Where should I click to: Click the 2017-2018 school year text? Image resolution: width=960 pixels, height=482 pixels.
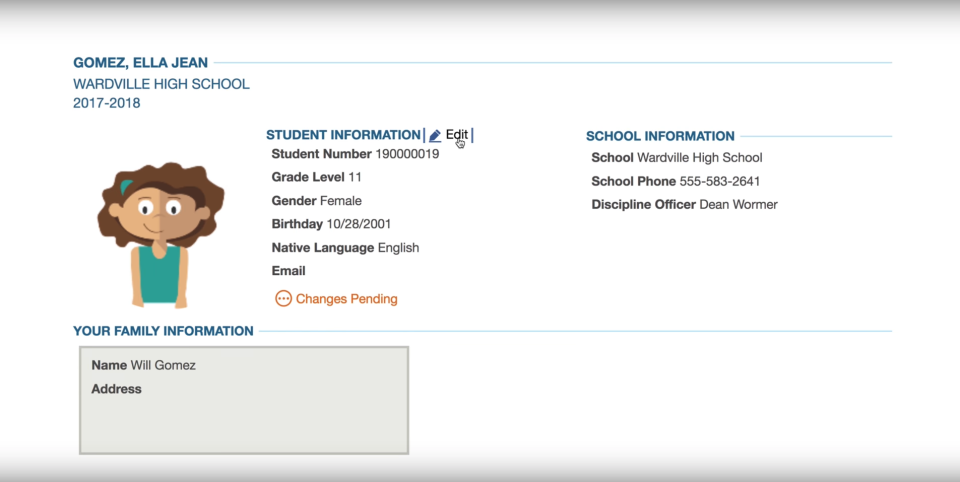107,103
